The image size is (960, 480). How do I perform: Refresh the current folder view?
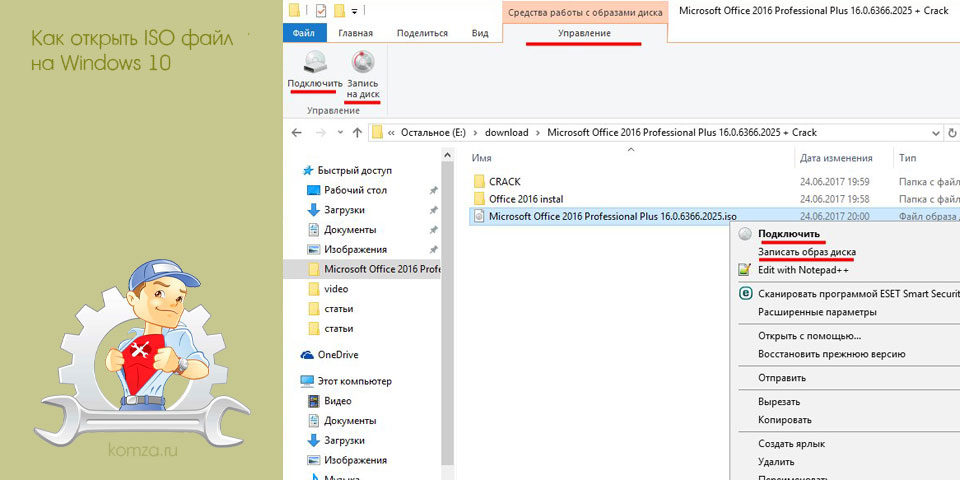[952, 132]
